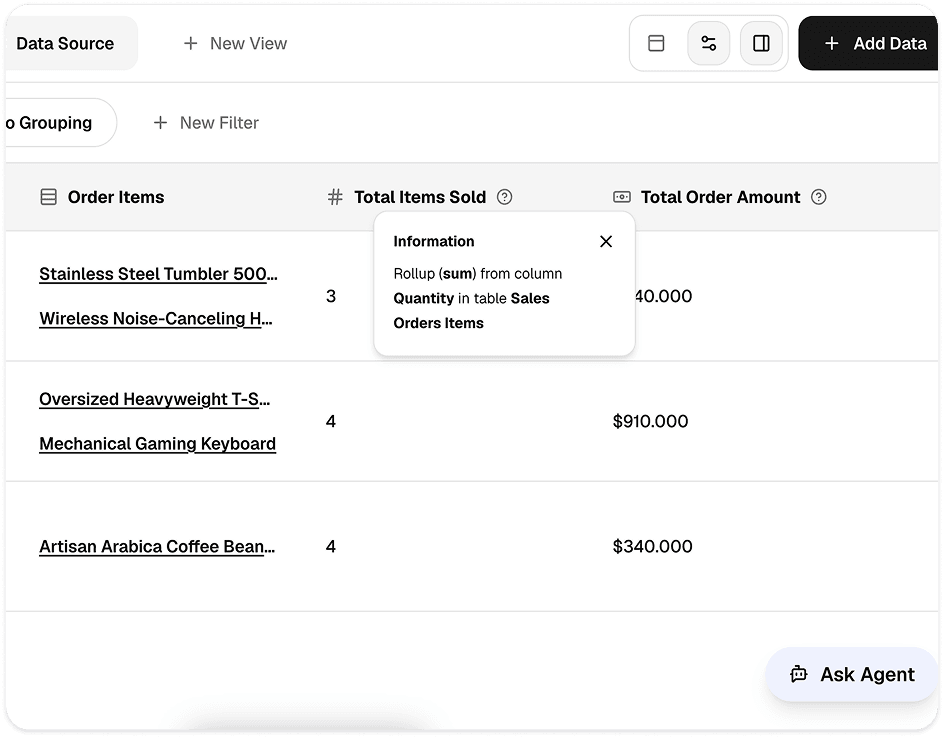
Task: Open the Stainless Steel Tumbler link
Action: click(x=158, y=274)
